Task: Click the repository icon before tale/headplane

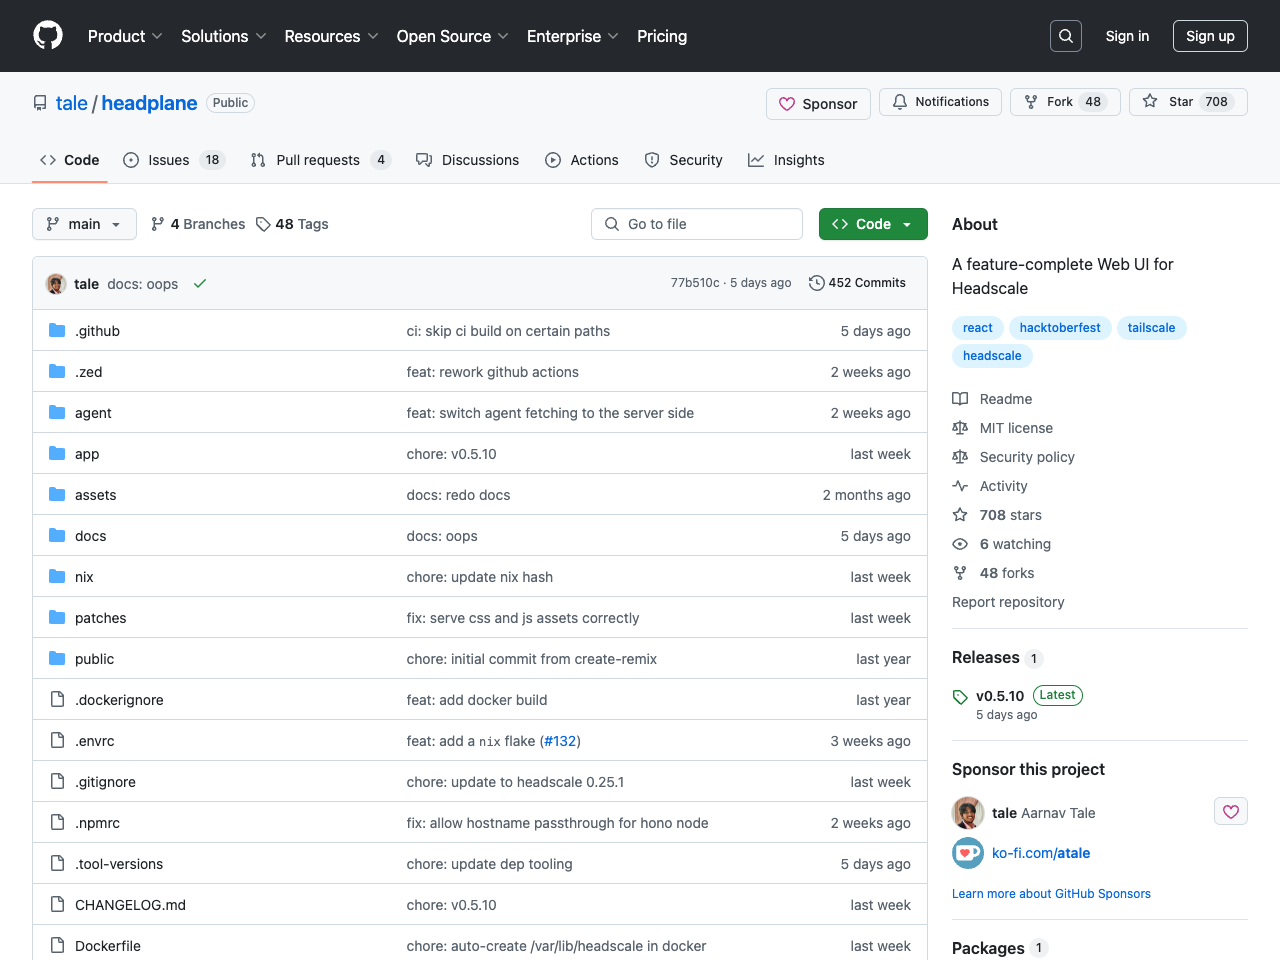Action: [40, 103]
